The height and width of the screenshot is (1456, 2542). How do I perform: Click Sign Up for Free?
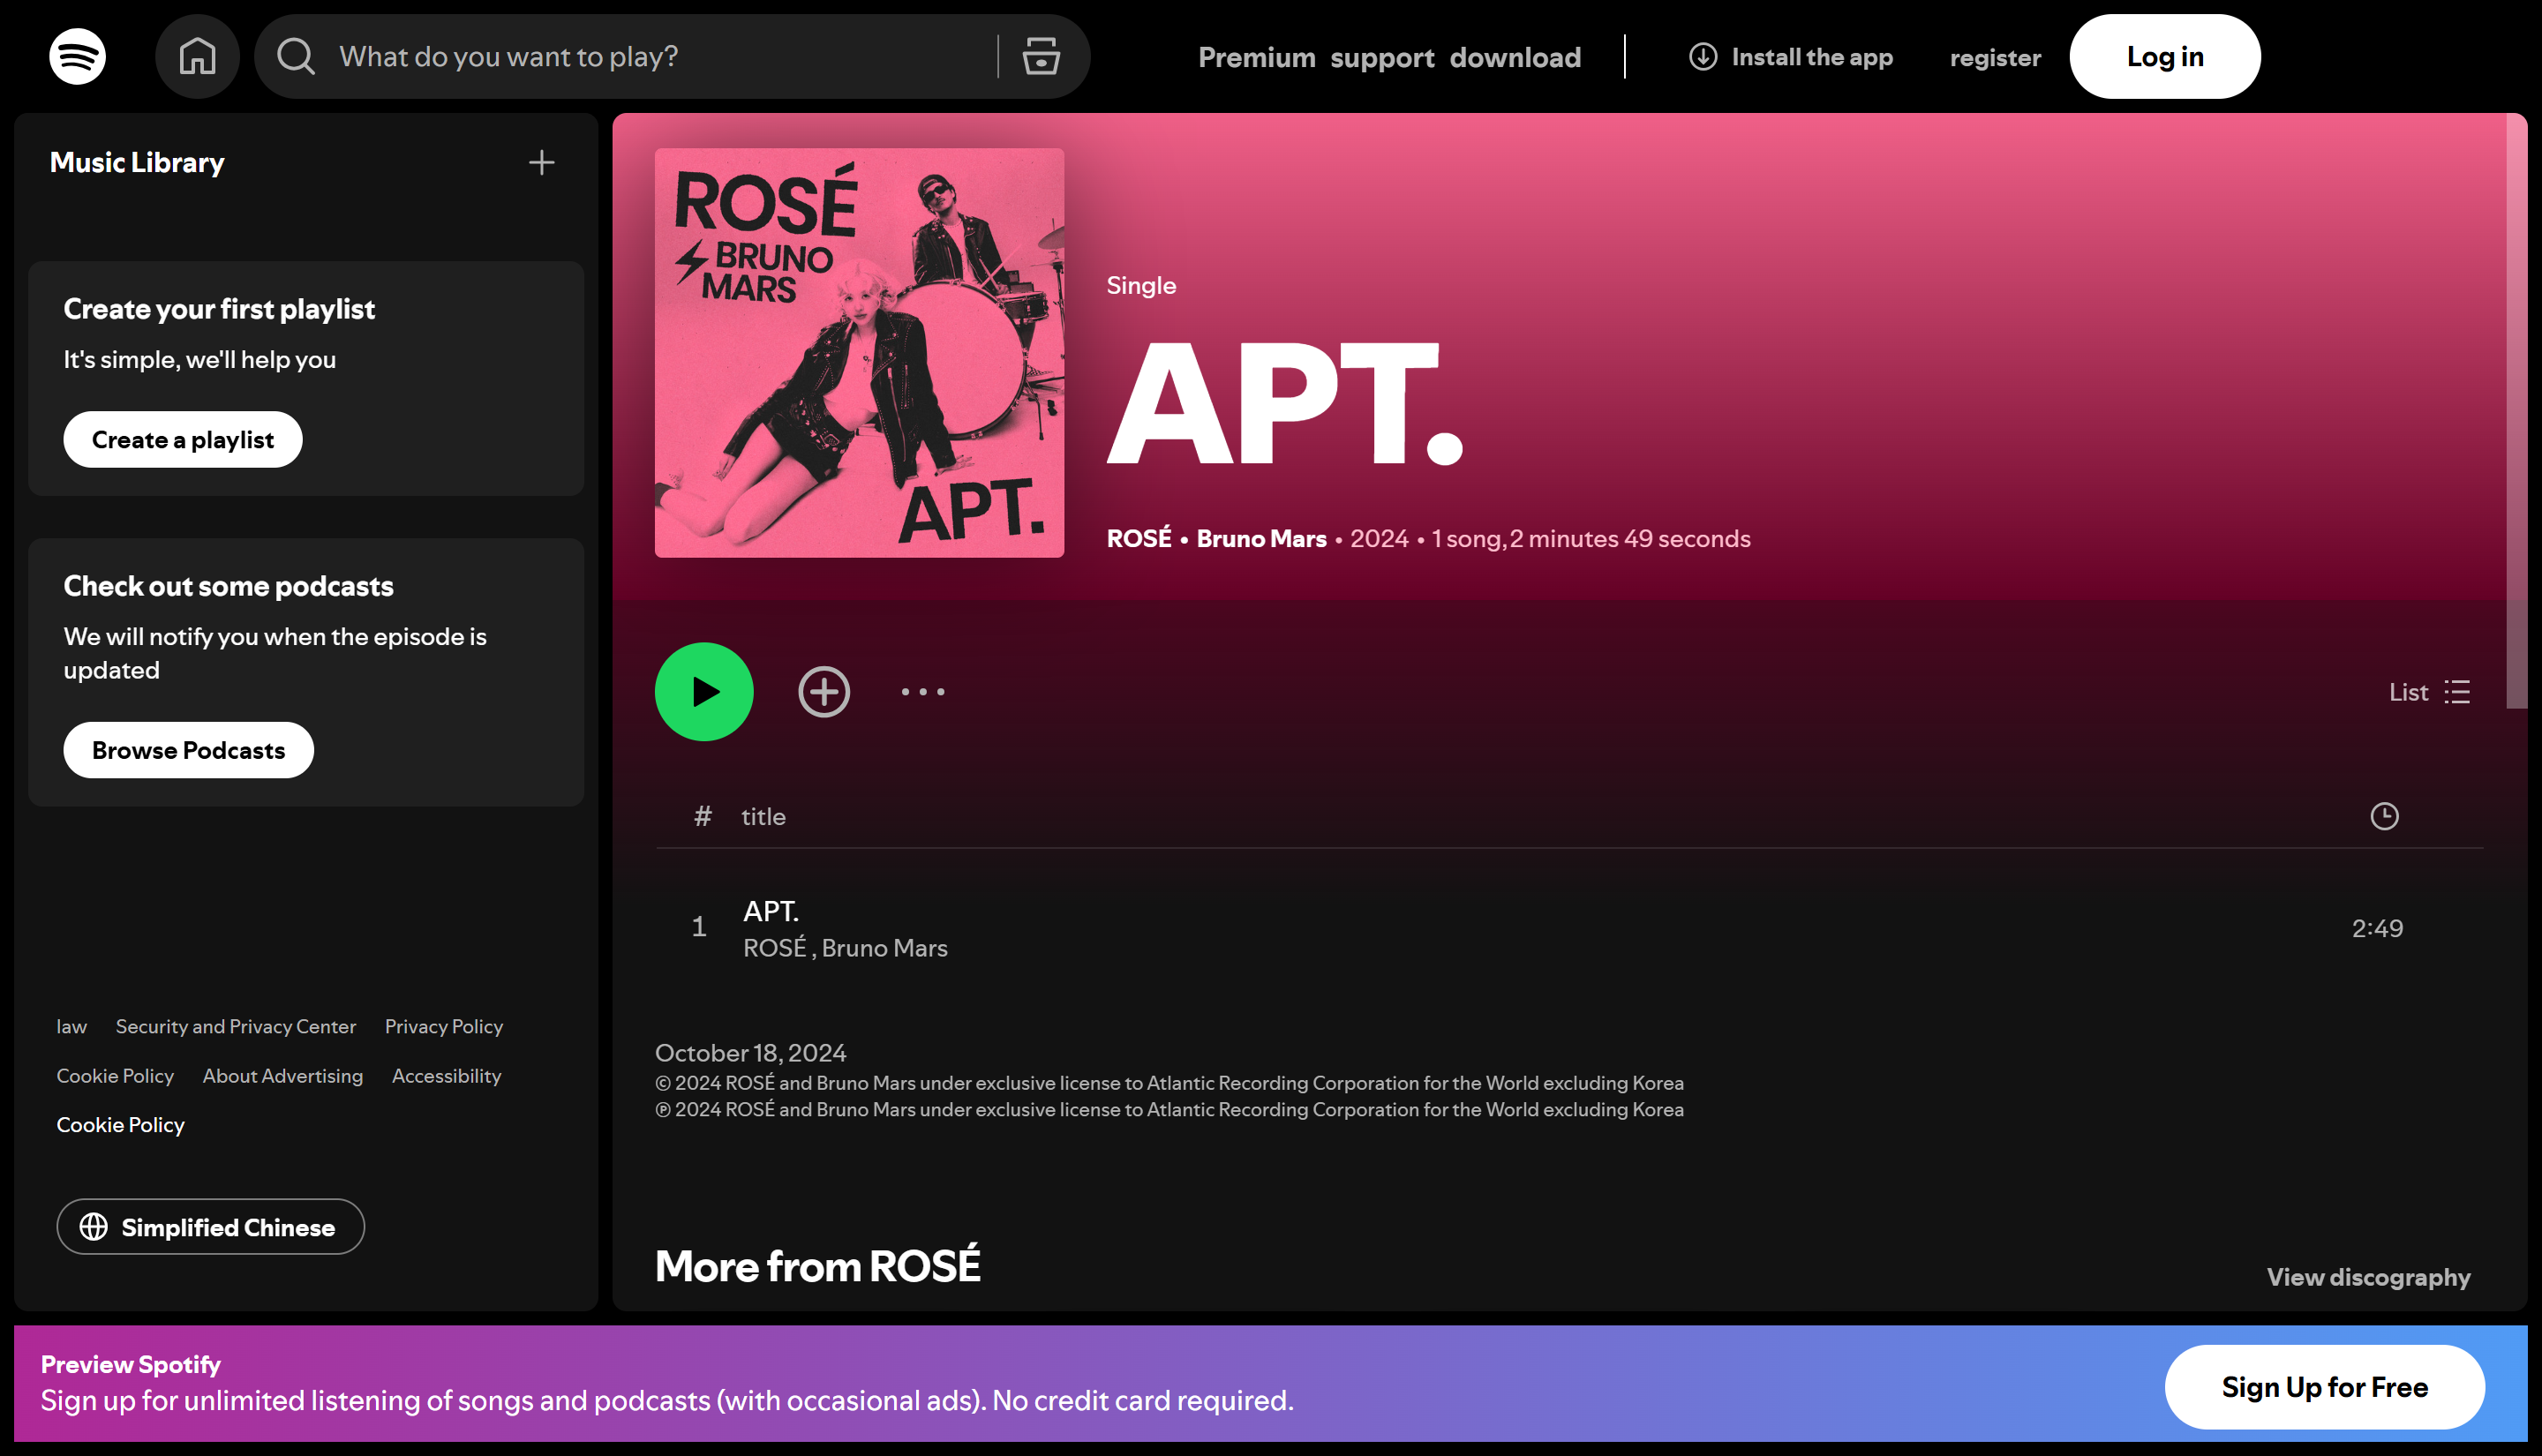click(2325, 1386)
